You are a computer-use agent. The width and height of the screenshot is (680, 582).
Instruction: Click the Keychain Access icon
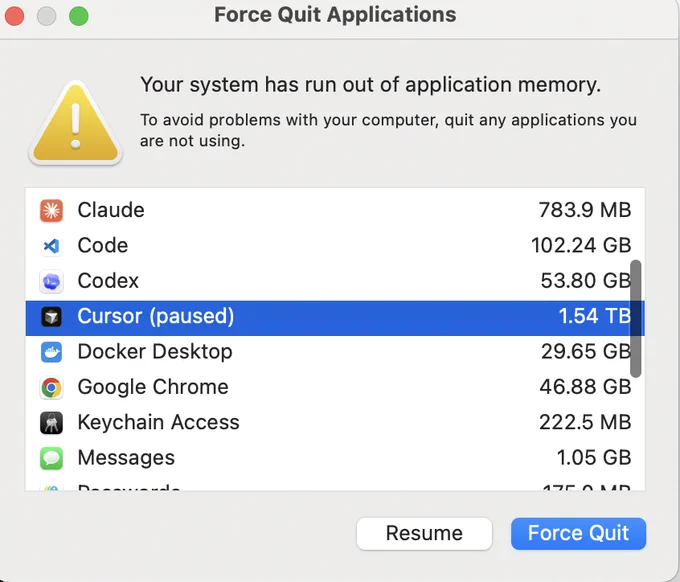(x=51, y=423)
